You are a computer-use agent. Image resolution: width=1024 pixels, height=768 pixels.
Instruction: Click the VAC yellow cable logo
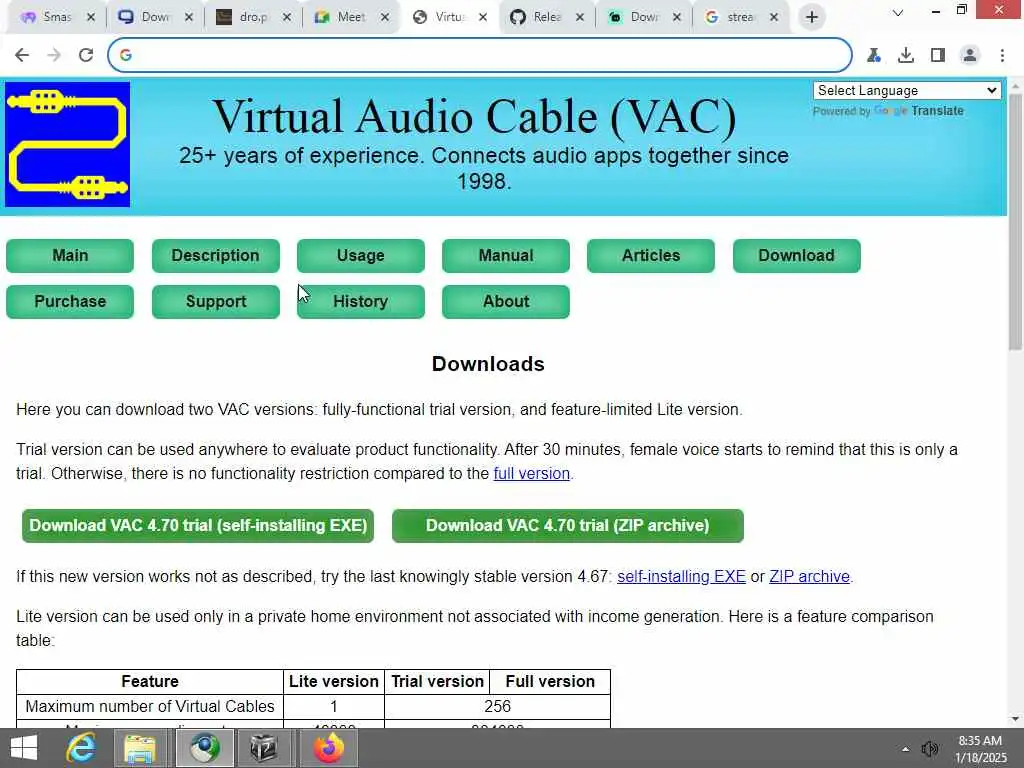[67, 144]
